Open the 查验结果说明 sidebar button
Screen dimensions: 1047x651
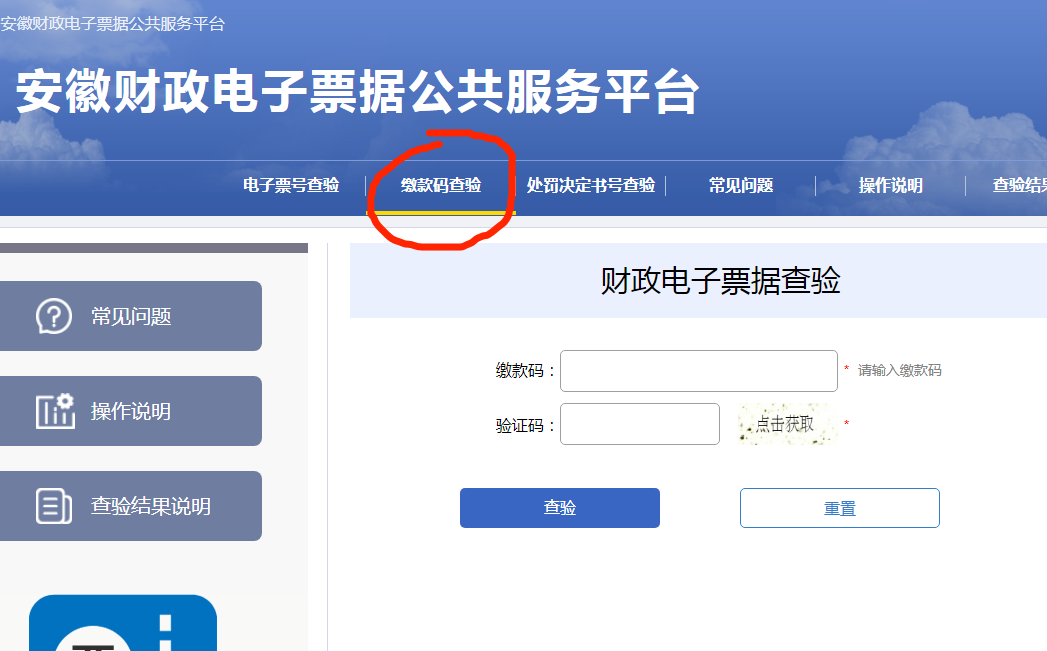click(131, 506)
